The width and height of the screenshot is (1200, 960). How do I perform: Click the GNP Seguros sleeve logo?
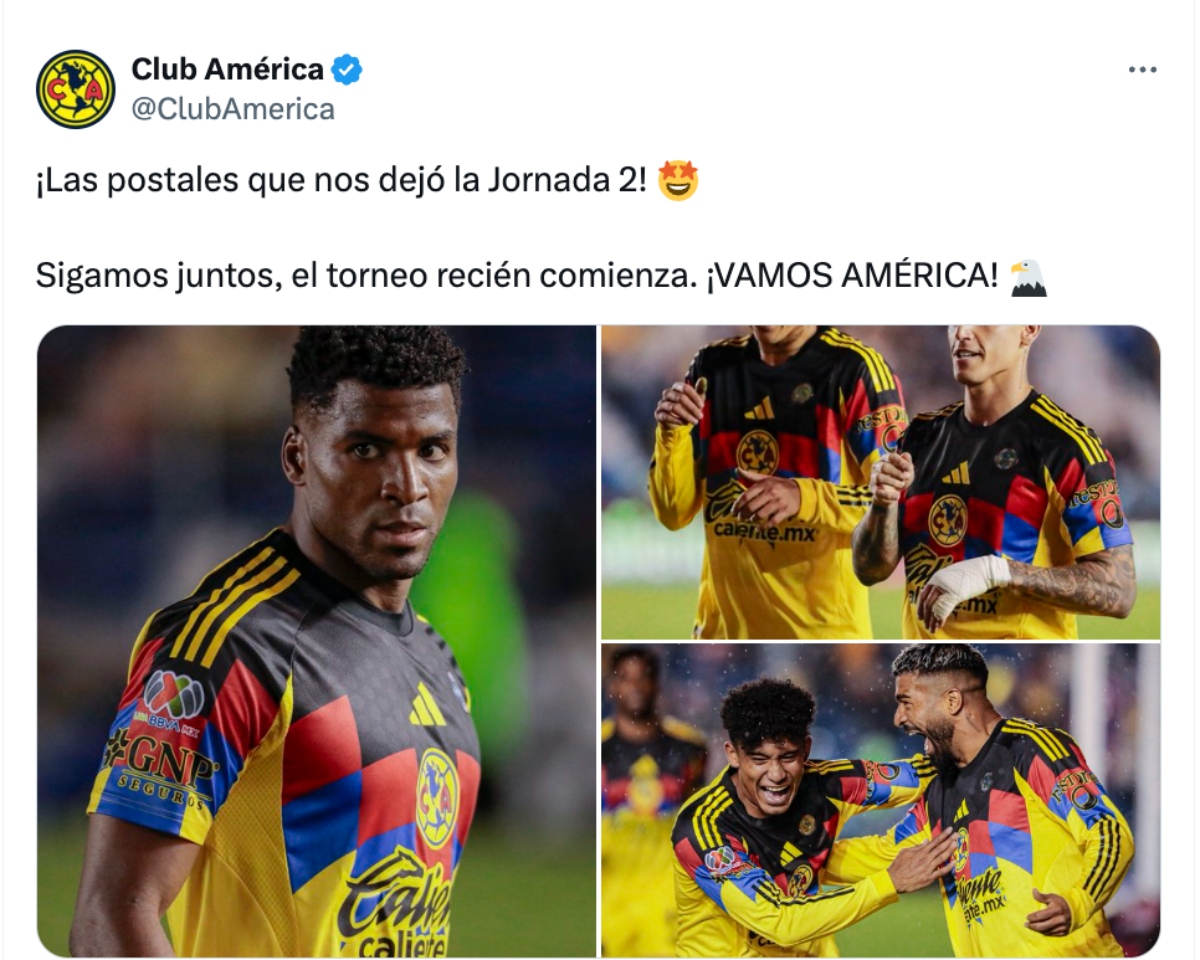pos(162,771)
